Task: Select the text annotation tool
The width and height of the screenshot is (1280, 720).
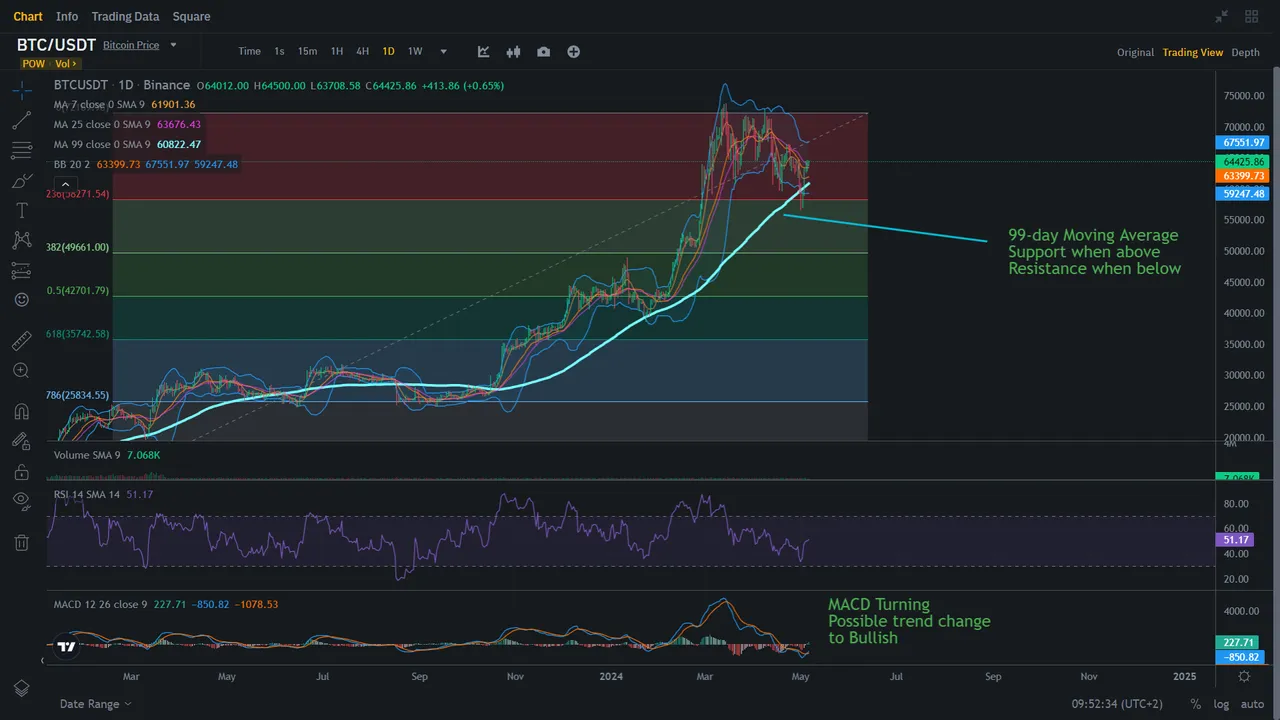Action: pyautogui.click(x=21, y=211)
